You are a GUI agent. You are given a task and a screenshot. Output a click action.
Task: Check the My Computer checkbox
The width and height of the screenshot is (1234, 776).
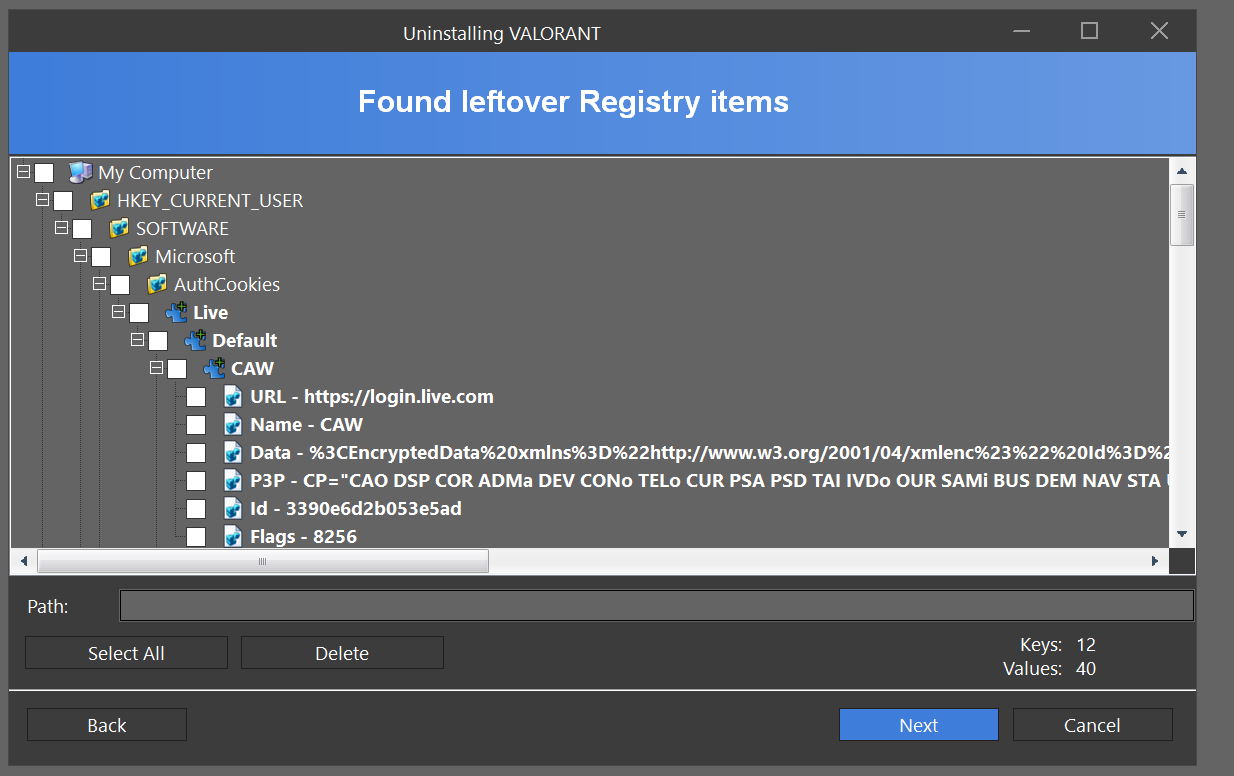coord(44,173)
